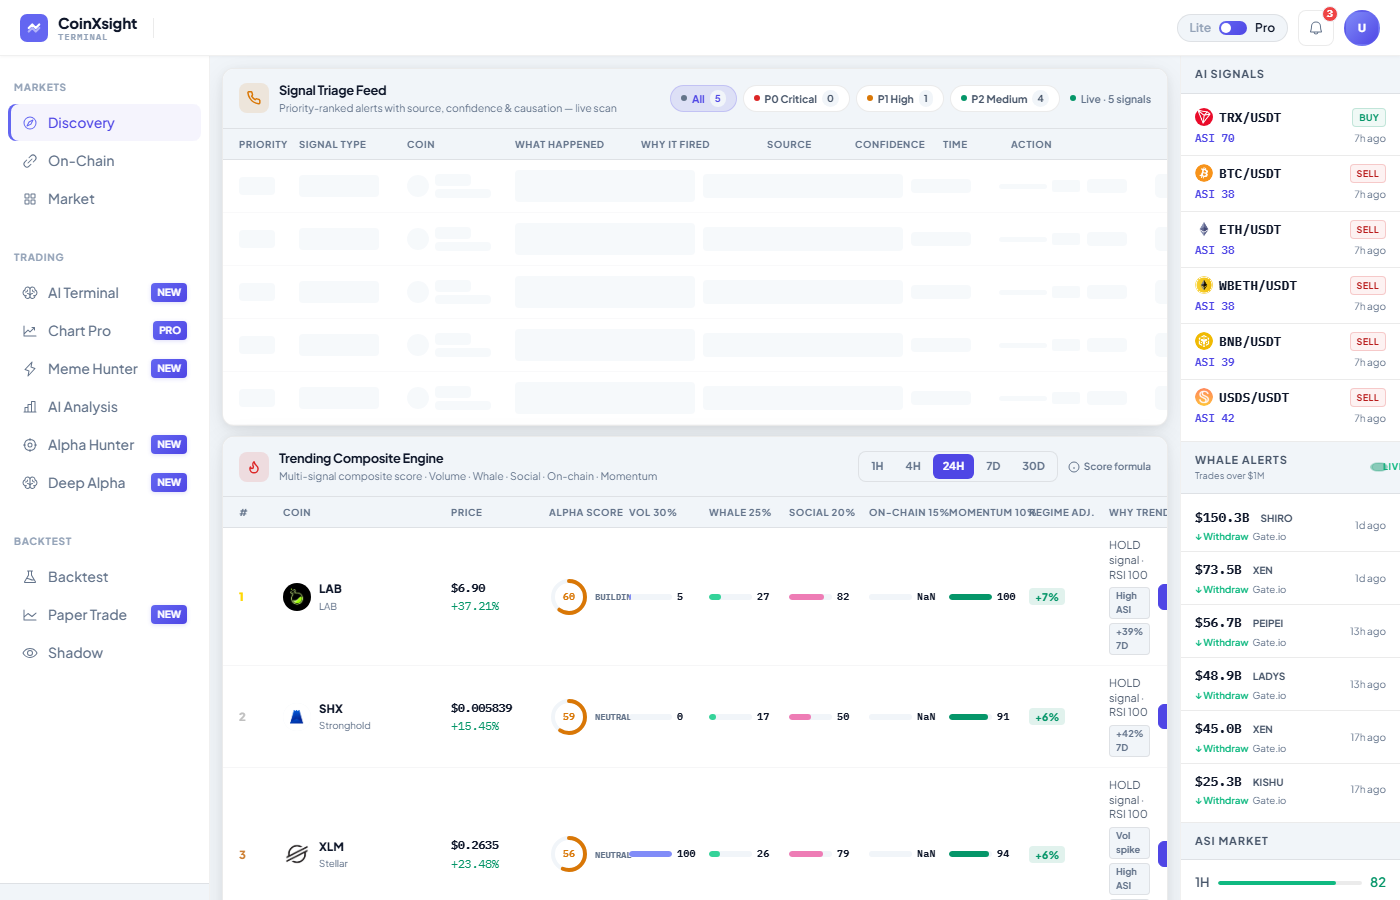Go to the Market section
The height and width of the screenshot is (900, 1400).
click(x=105, y=199)
